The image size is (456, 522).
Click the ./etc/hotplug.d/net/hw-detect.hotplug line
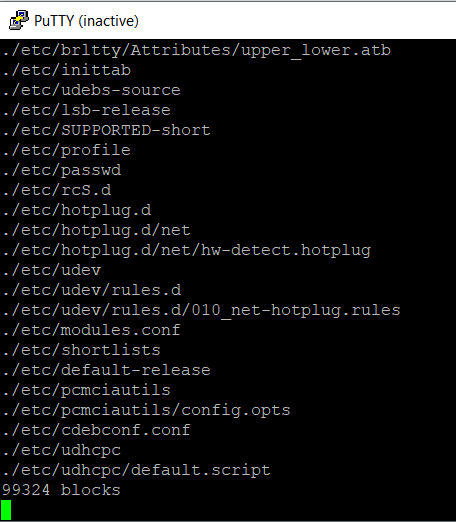[x=187, y=251]
